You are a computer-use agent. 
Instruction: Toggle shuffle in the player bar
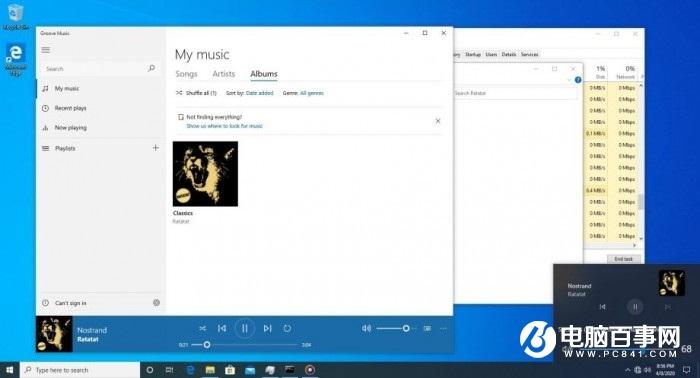203,328
